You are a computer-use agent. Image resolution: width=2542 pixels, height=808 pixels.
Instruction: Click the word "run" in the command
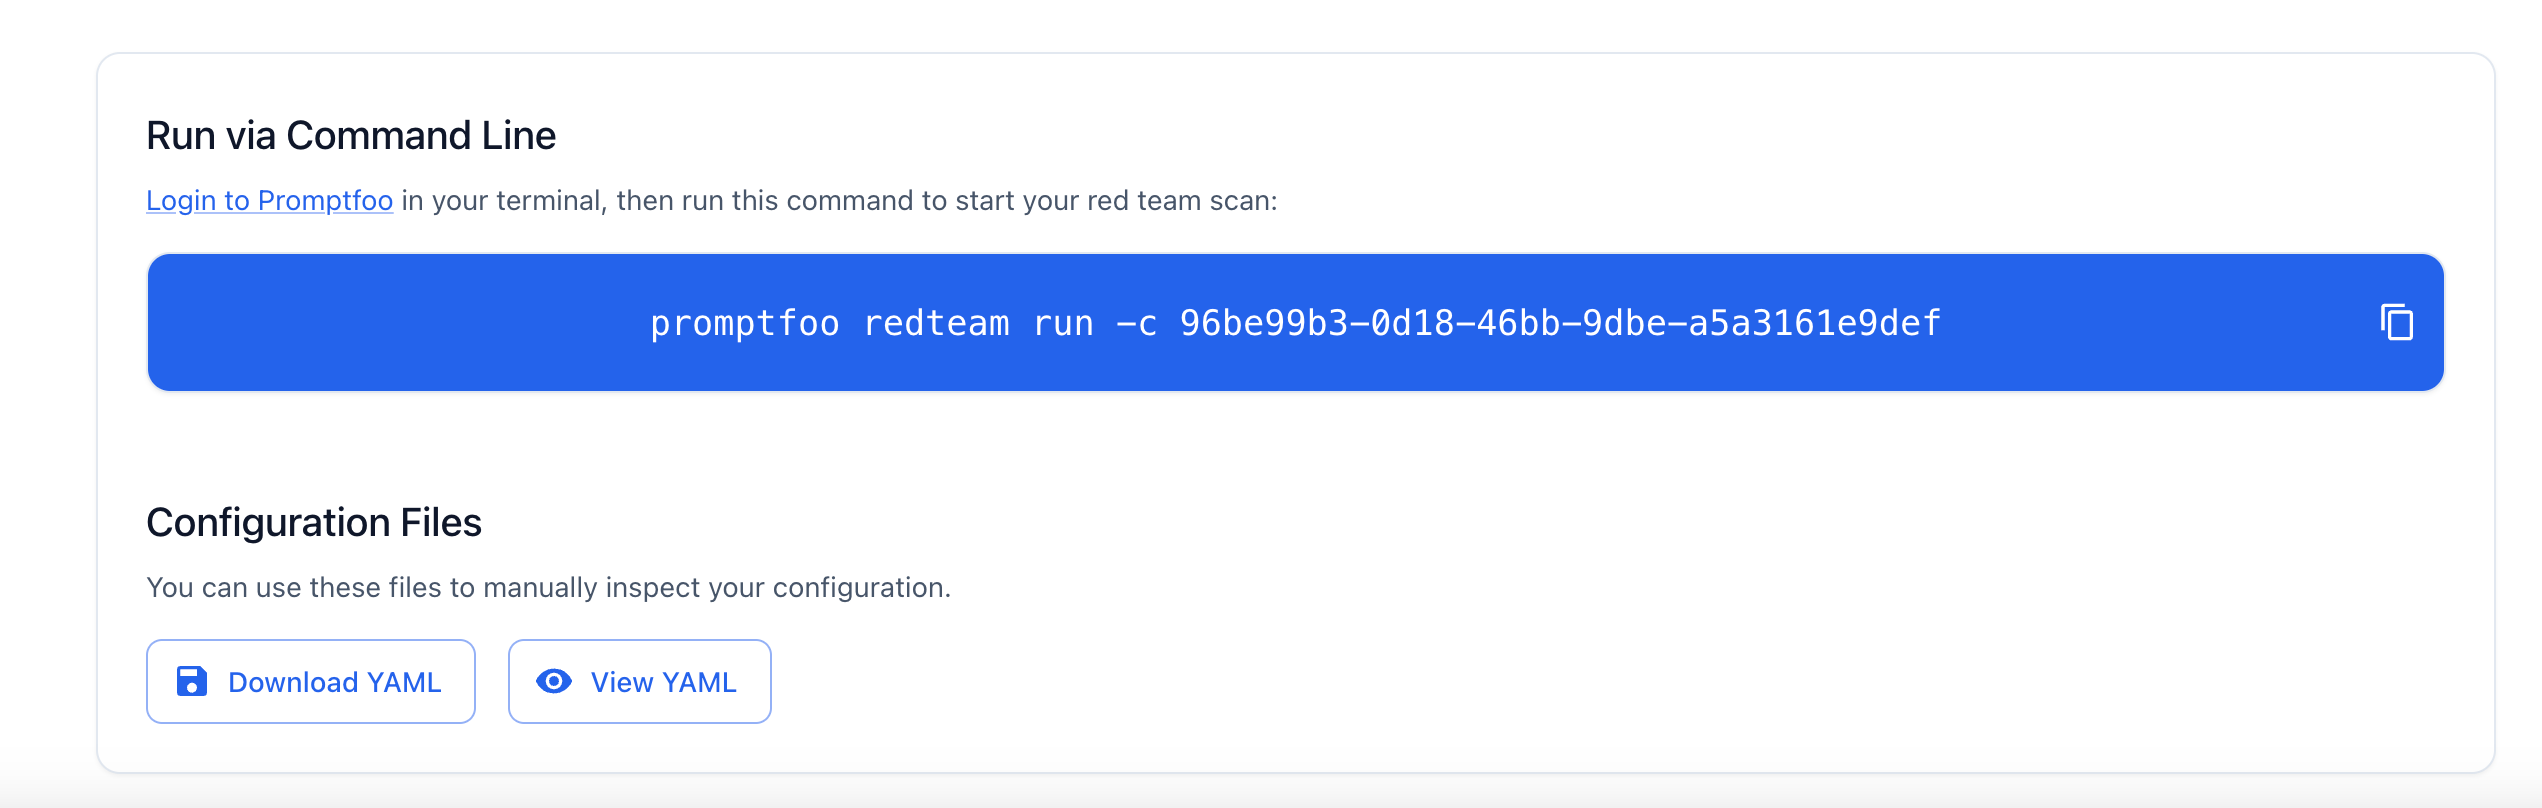click(1063, 323)
